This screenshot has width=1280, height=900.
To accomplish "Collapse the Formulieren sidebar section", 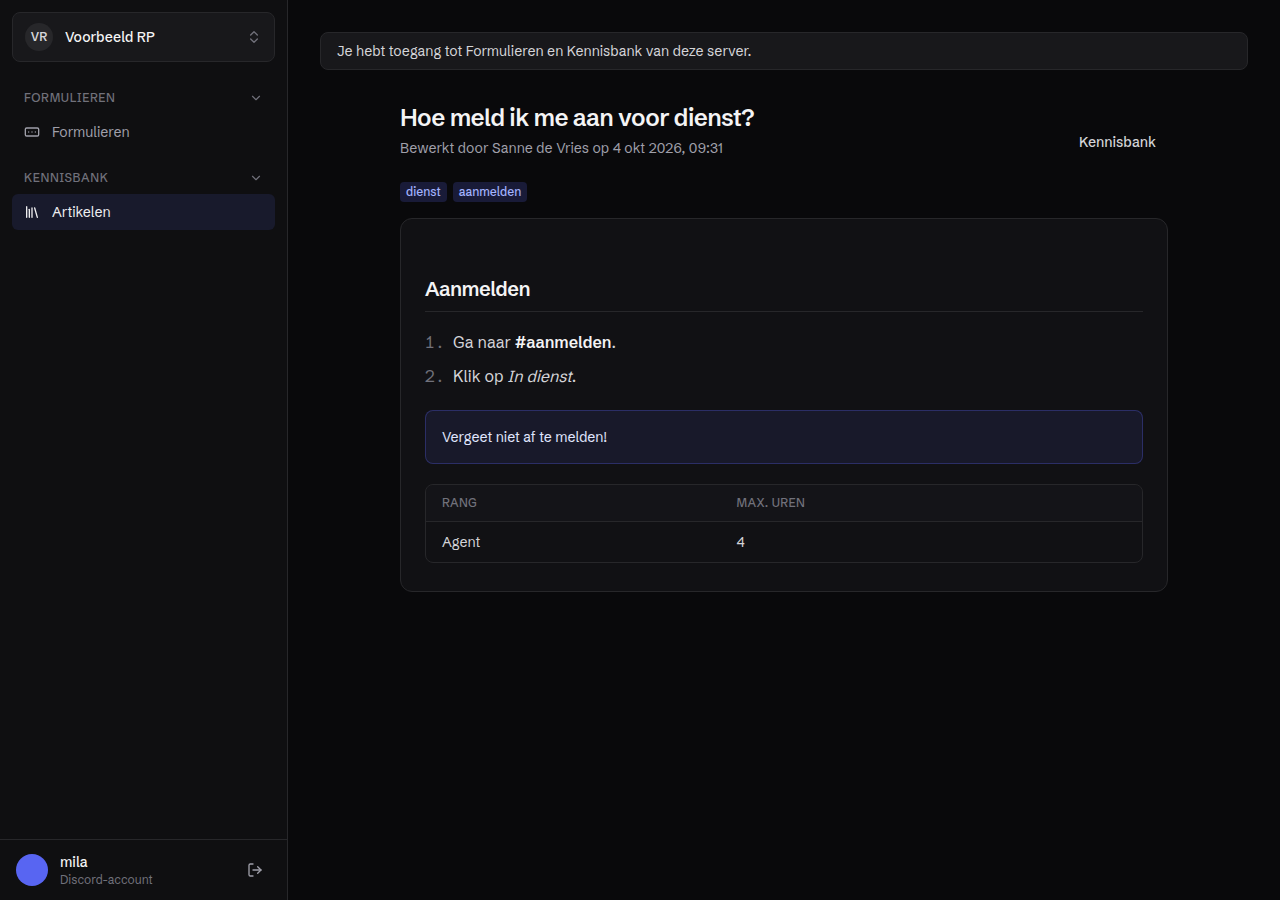I will point(143,98).
